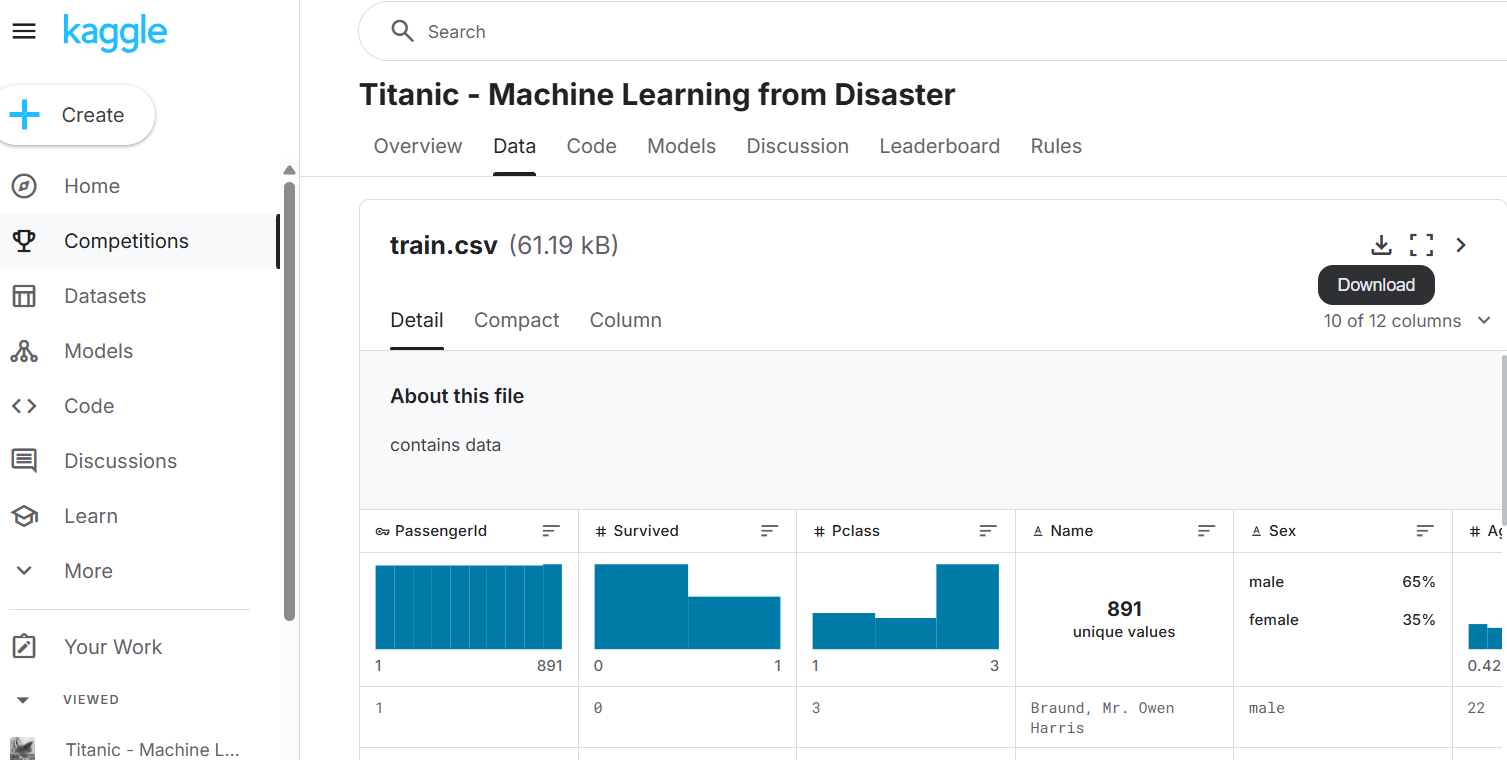Open Datasets via the table icon

[x=24, y=296]
